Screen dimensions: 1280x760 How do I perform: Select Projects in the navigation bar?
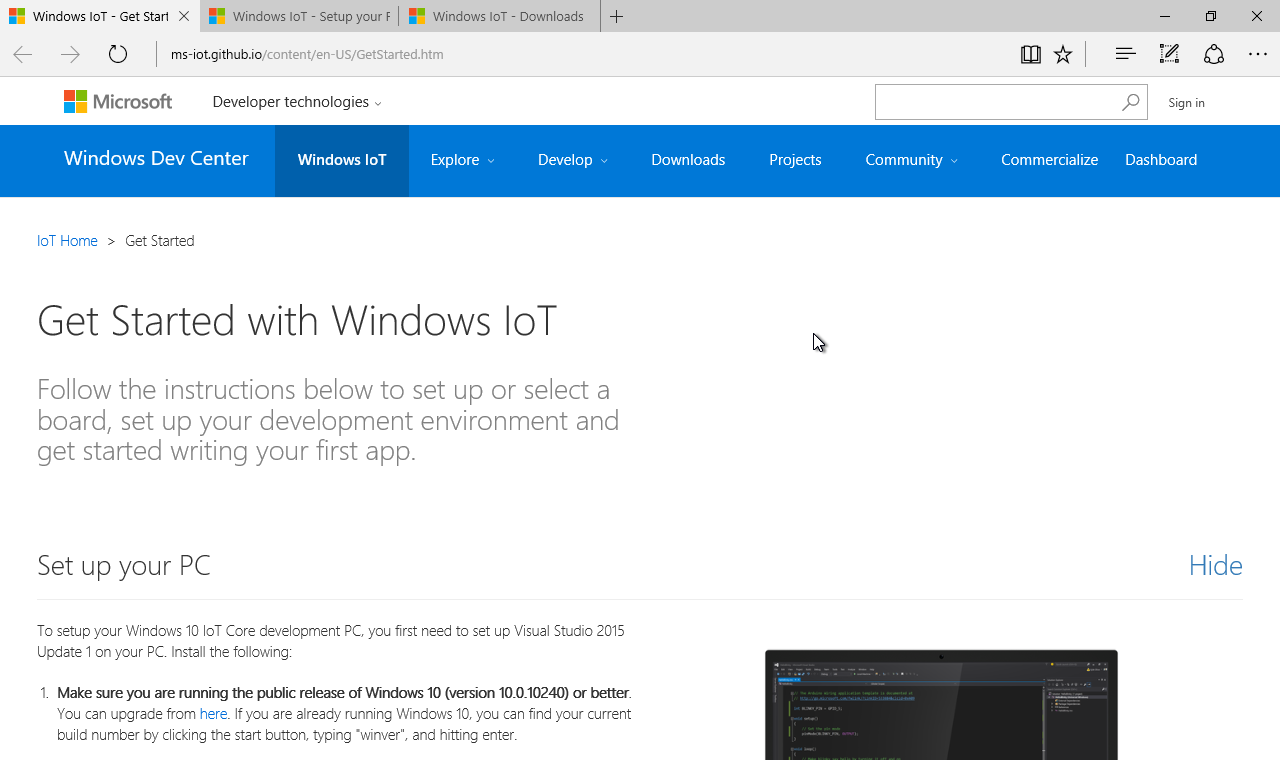[x=795, y=160]
